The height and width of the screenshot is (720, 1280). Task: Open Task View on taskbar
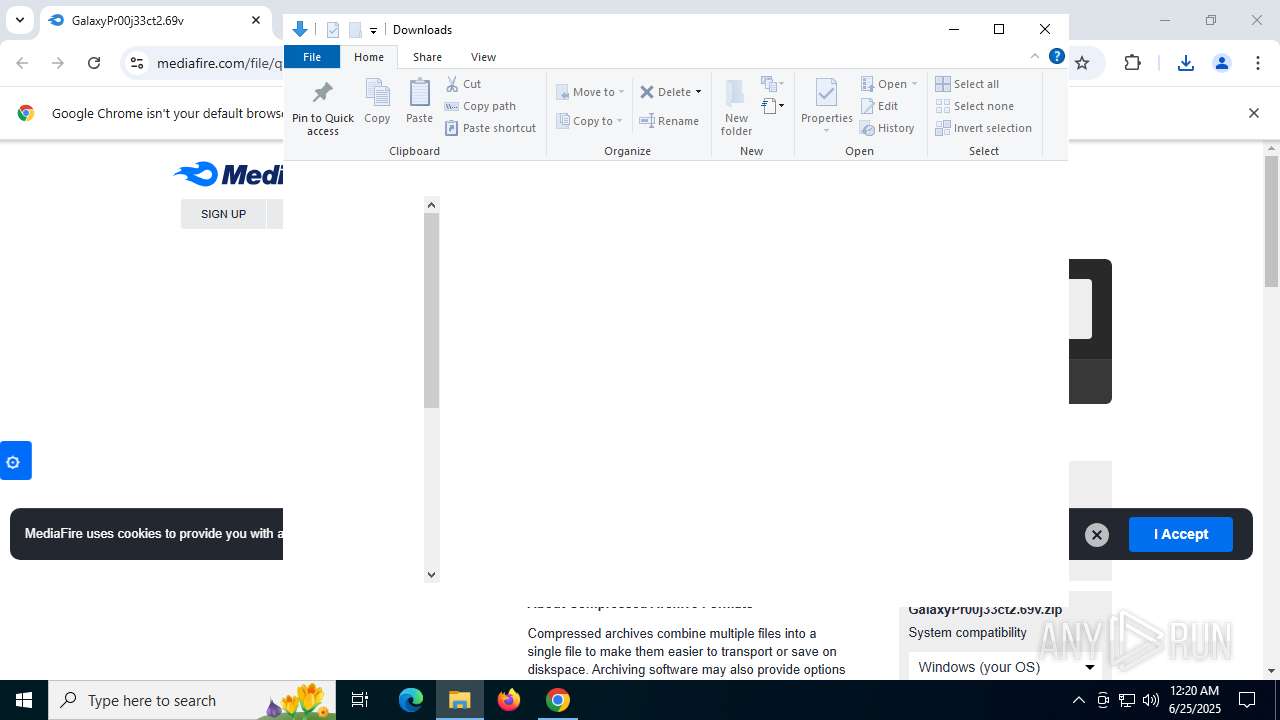(361, 700)
